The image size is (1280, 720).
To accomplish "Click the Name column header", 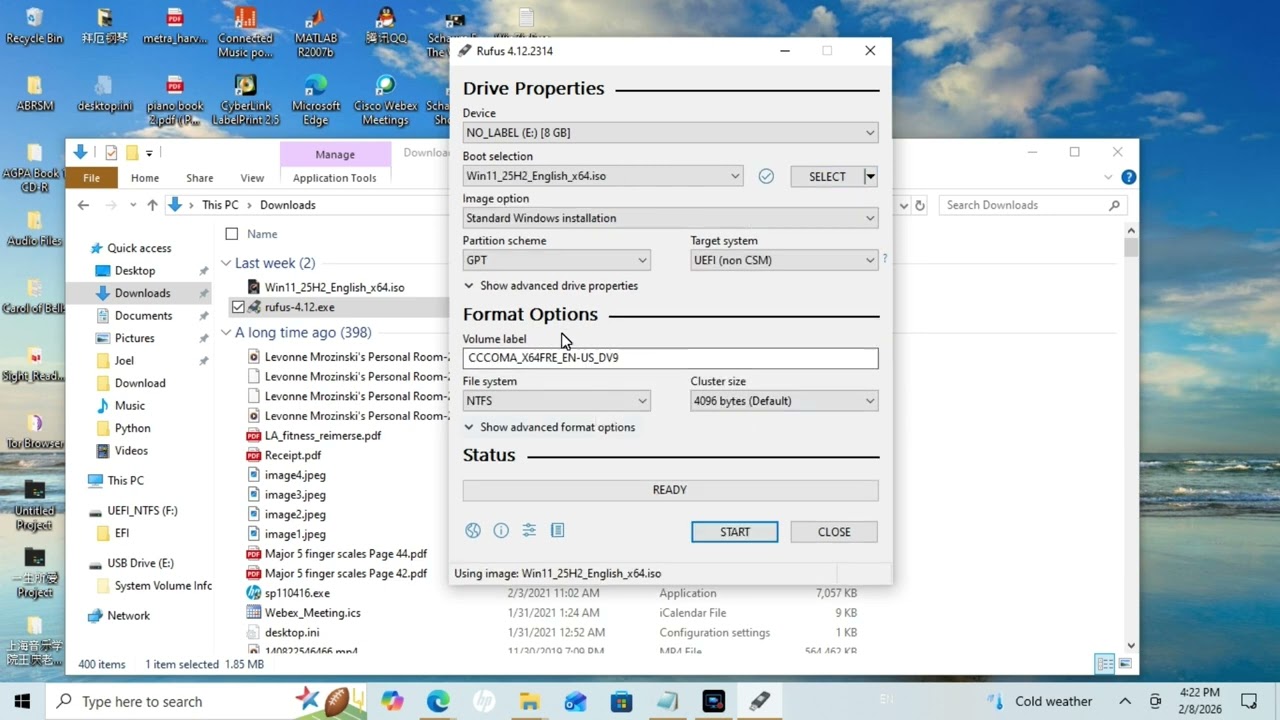I will (x=262, y=234).
